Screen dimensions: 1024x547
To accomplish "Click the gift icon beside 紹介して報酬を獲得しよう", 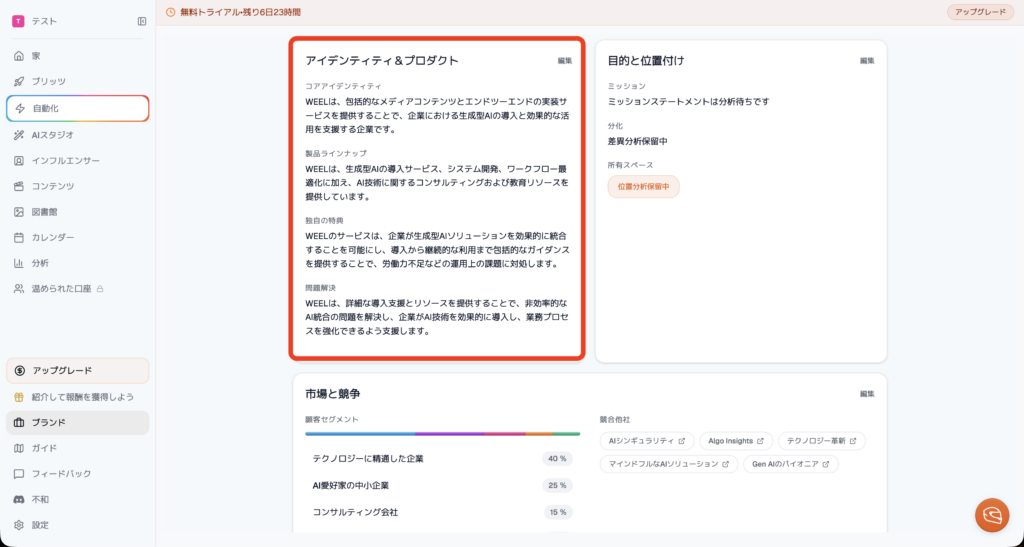I will pyautogui.click(x=19, y=397).
